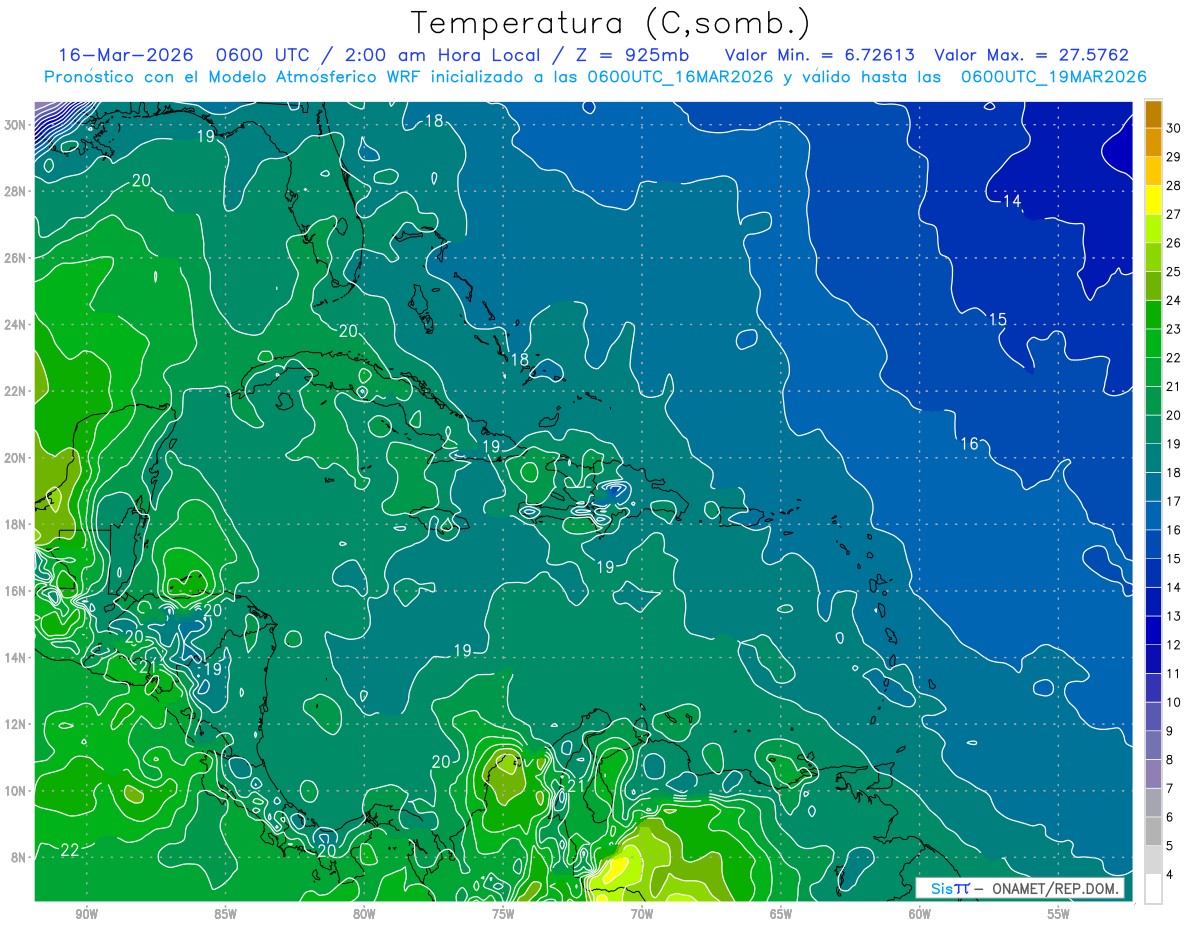Screen dimensions: 1200x927
Task: Click the color bar segment between 5 and 6
Action: coord(1153,832)
